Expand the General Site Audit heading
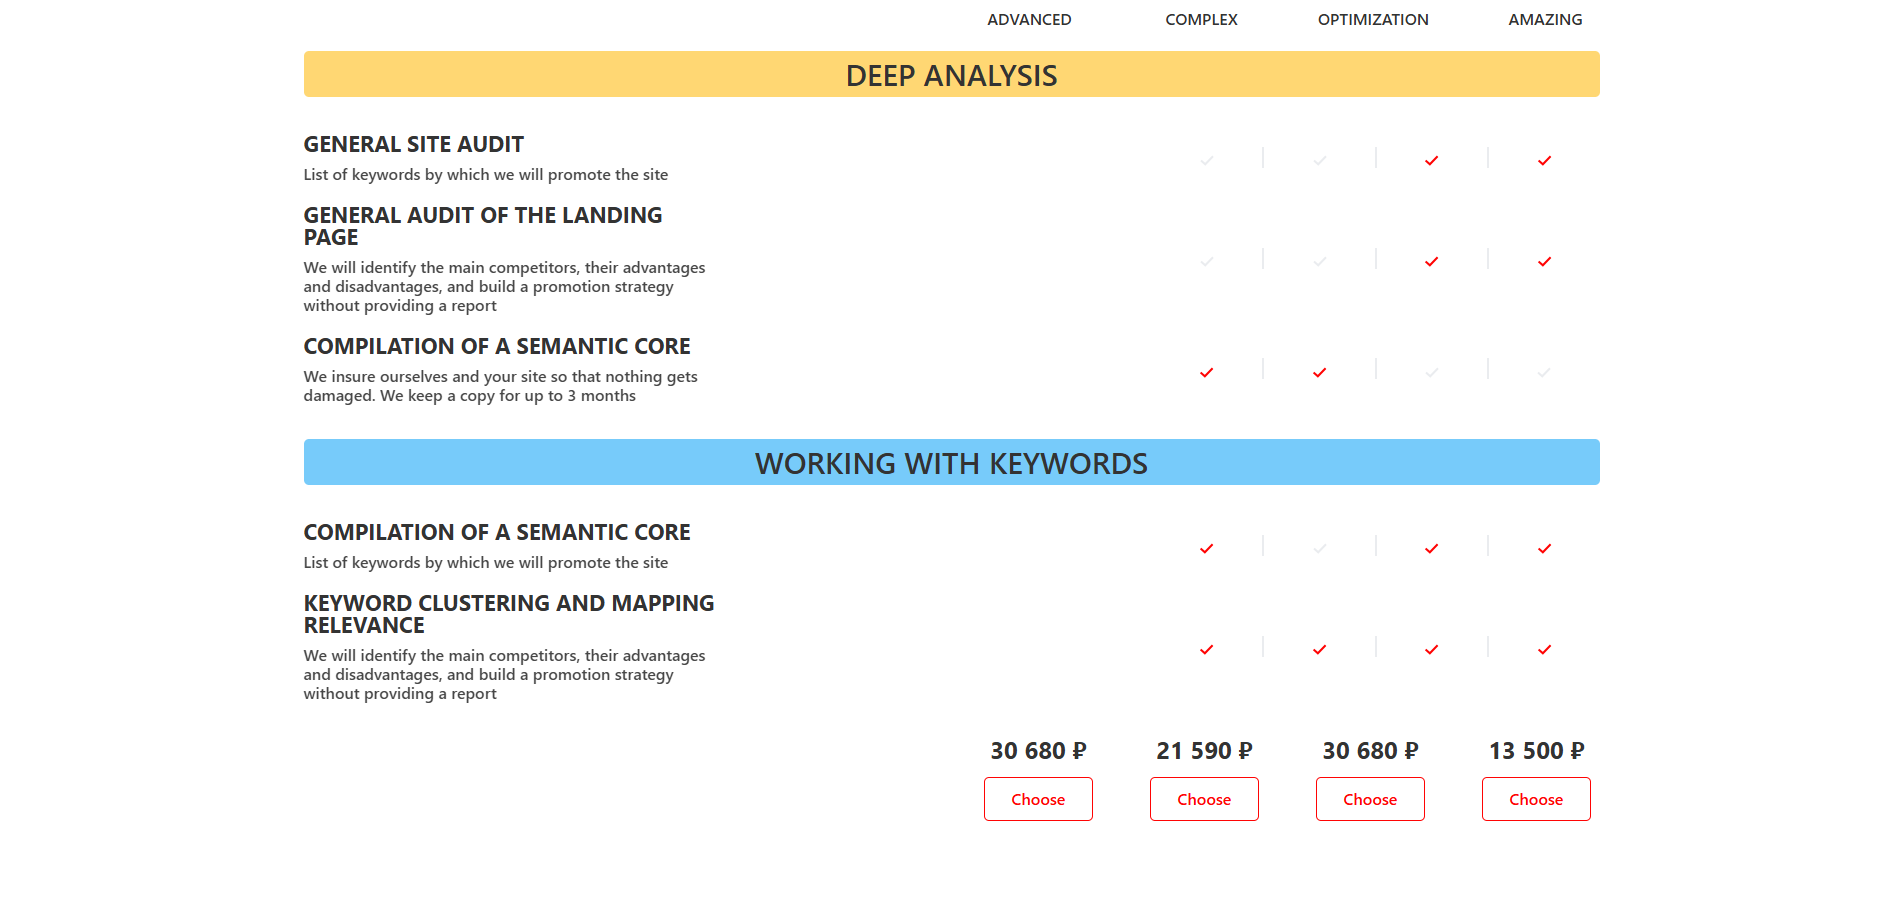Image resolution: width=1901 pixels, height=901 pixels. [x=413, y=145]
